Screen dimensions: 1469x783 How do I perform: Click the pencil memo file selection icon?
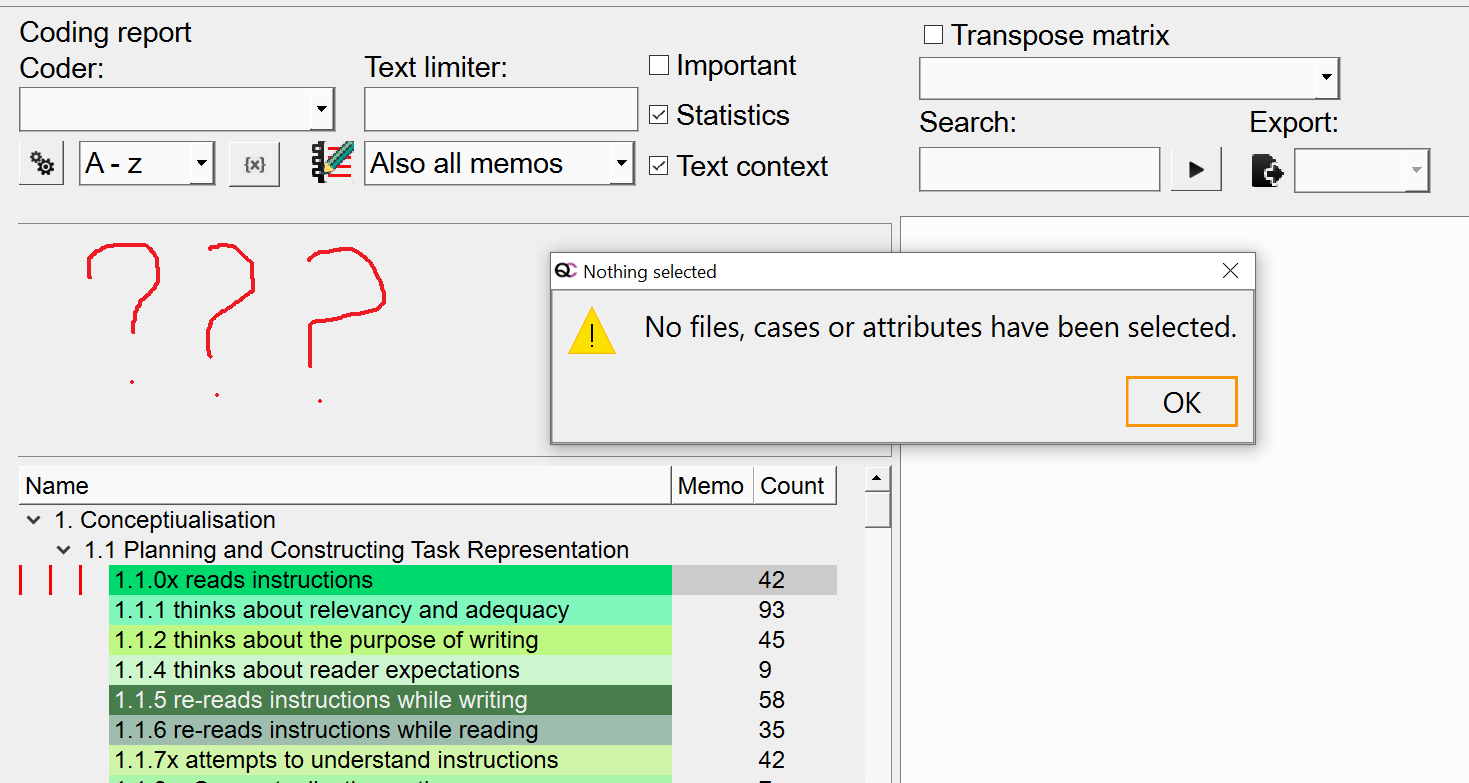pos(333,162)
